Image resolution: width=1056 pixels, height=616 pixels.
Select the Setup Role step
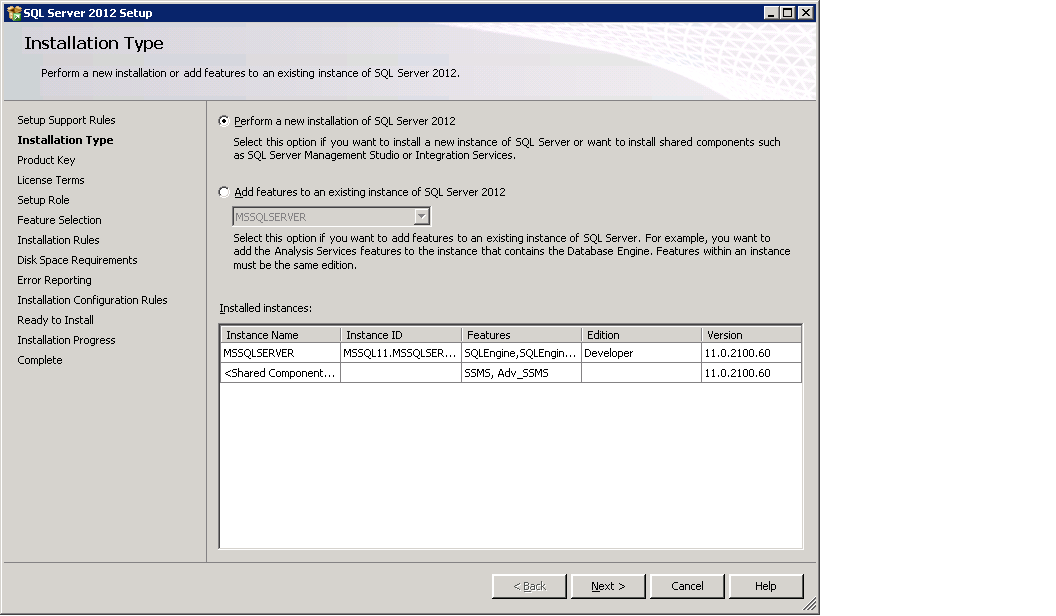[x=43, y=200]
